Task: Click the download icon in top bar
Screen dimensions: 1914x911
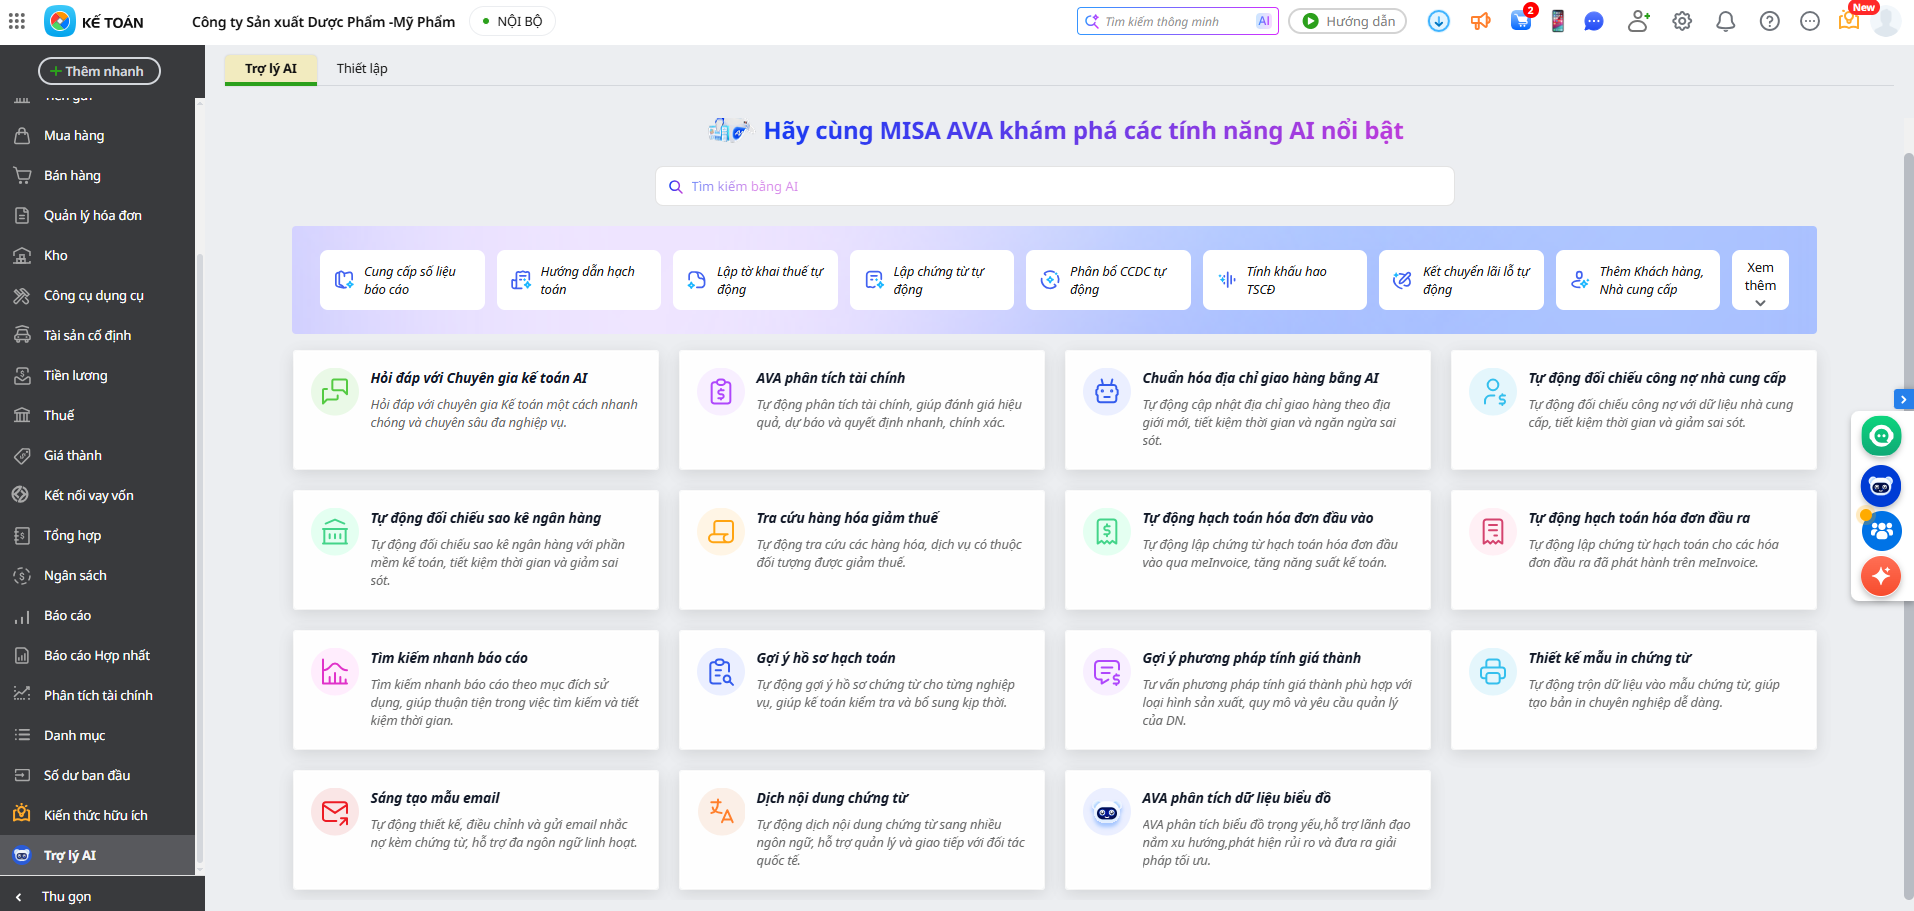Action: point(1438,21)
